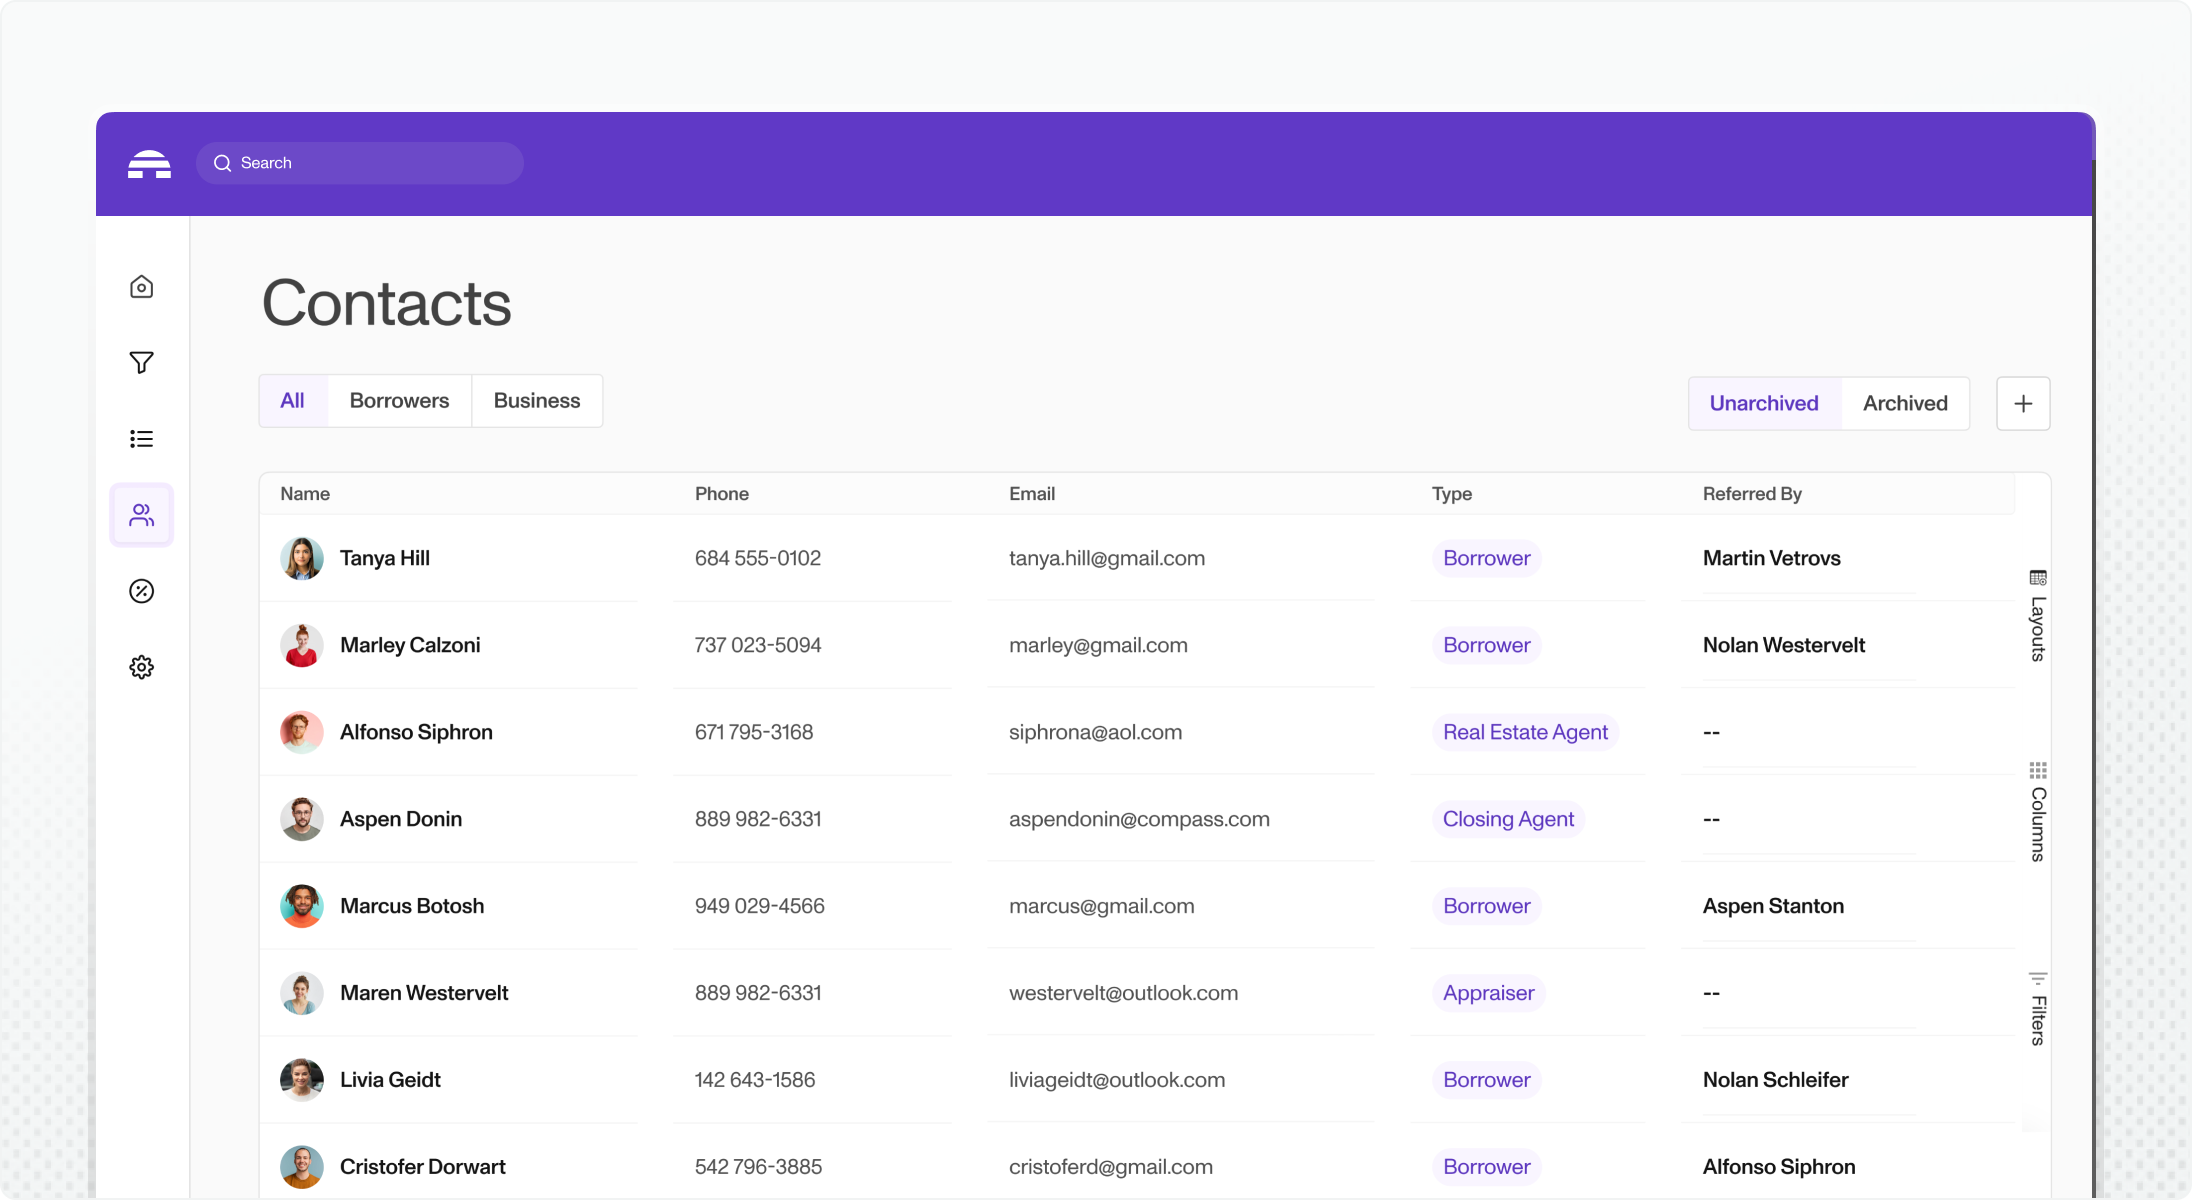Viewport: 2192px width, 1200px height.
Task: Click the Real Estate Agent type badge
Action: (x=1524, y=732)
